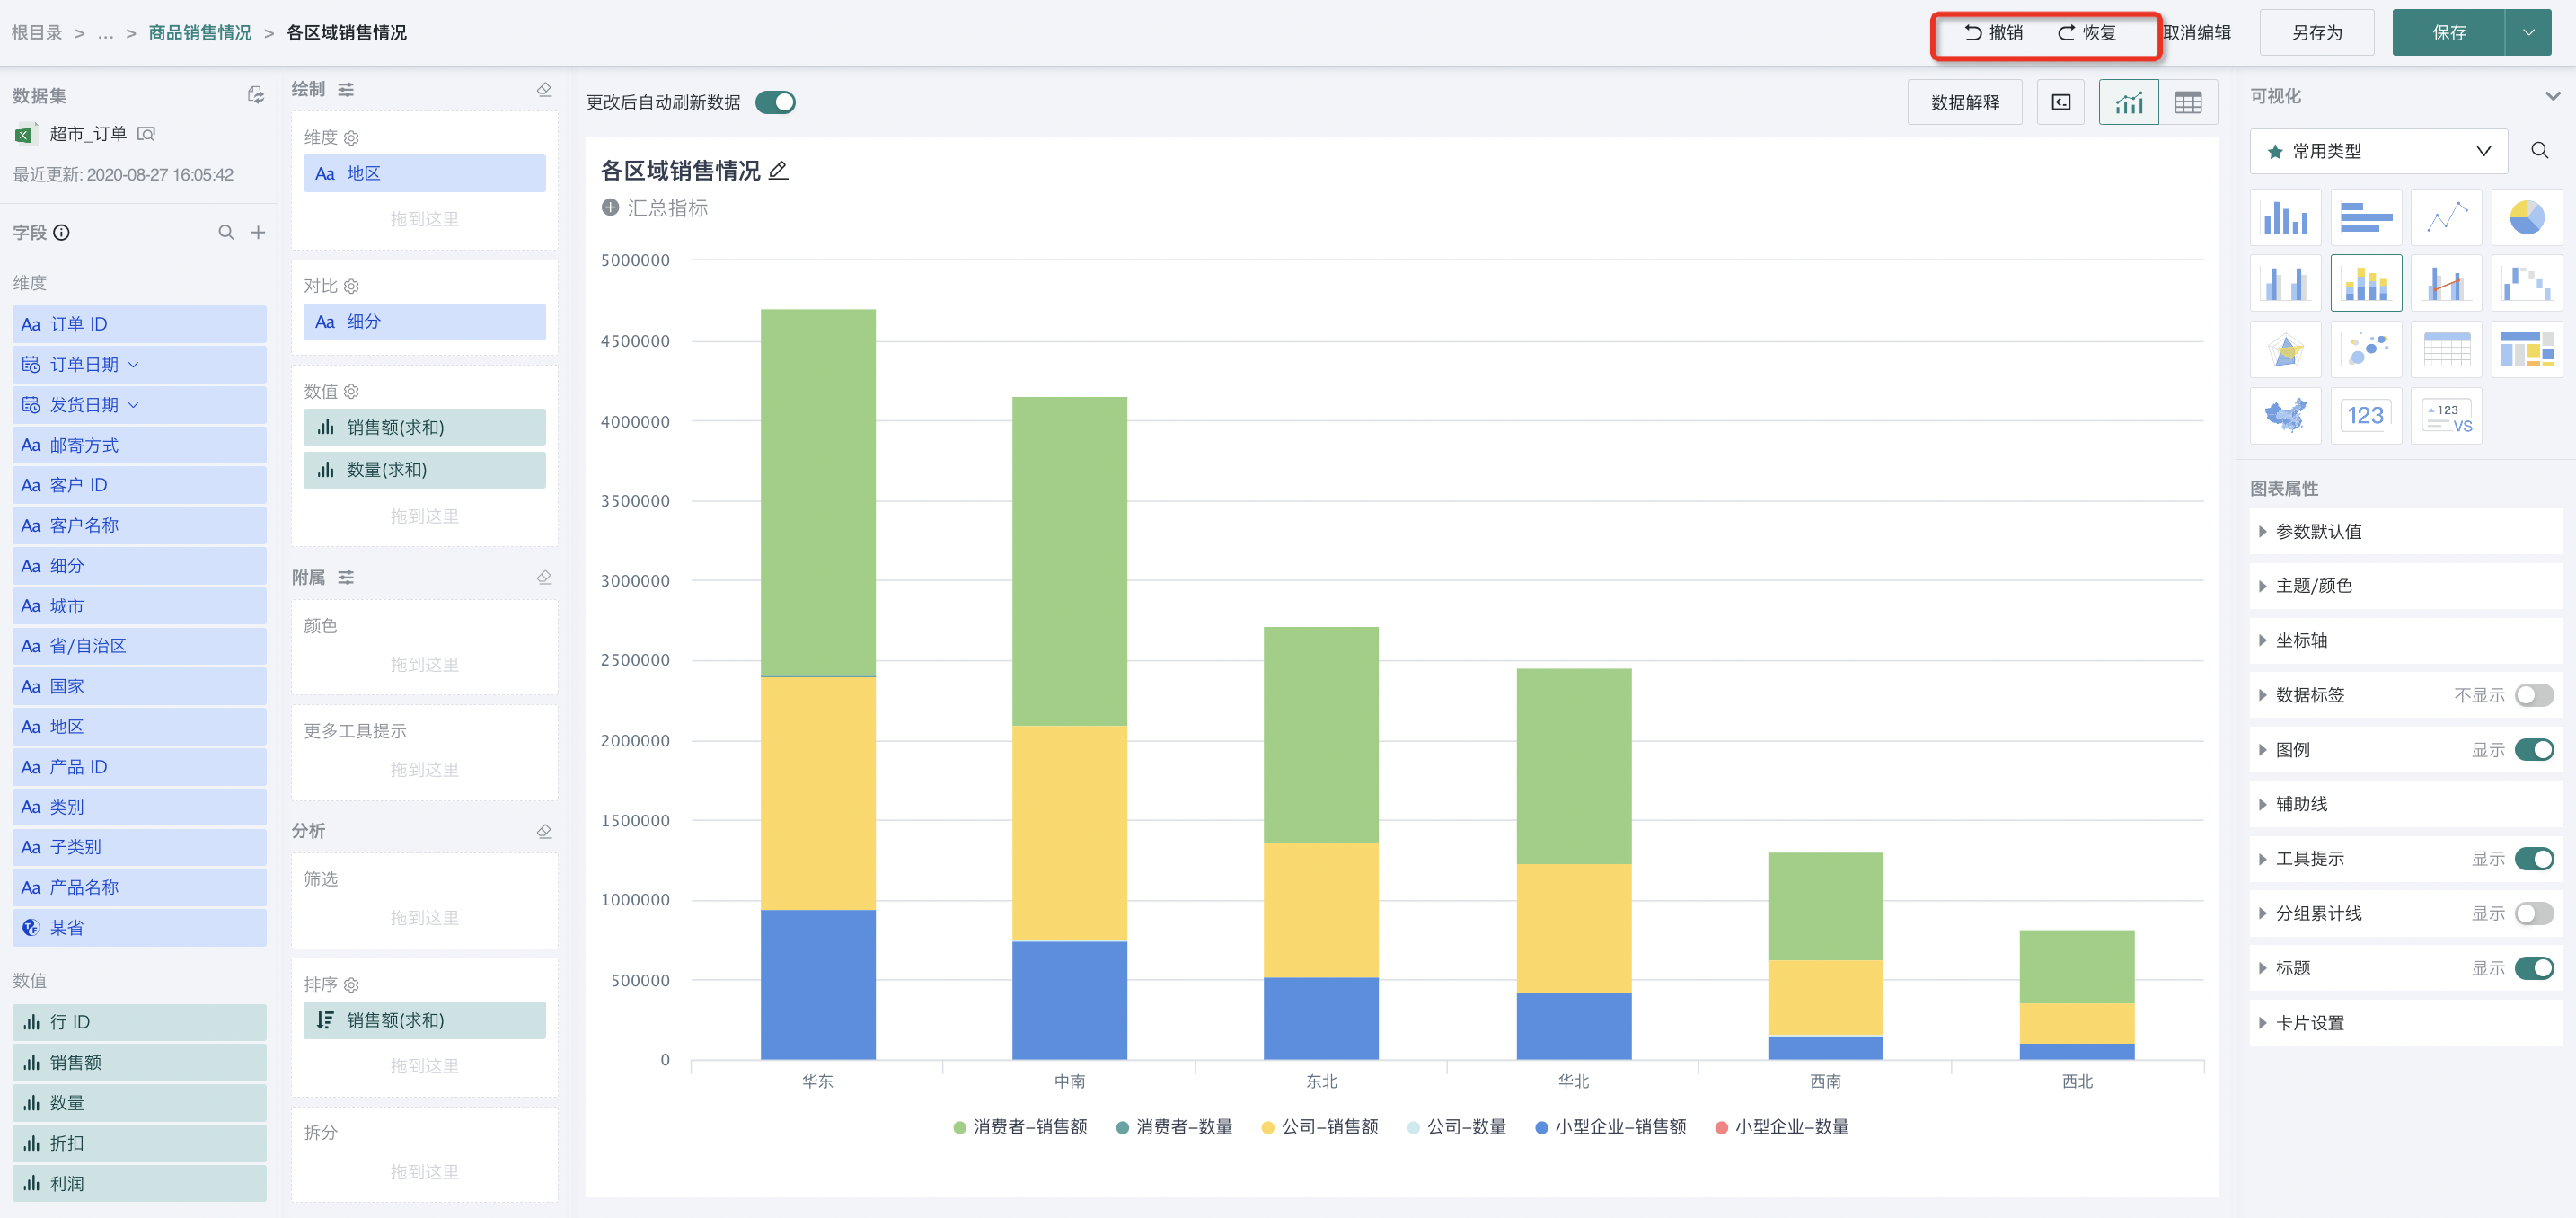2576x1218 pixels.
Task: Collapse the 可视化 panel chevron
Action: [2552, 96]
